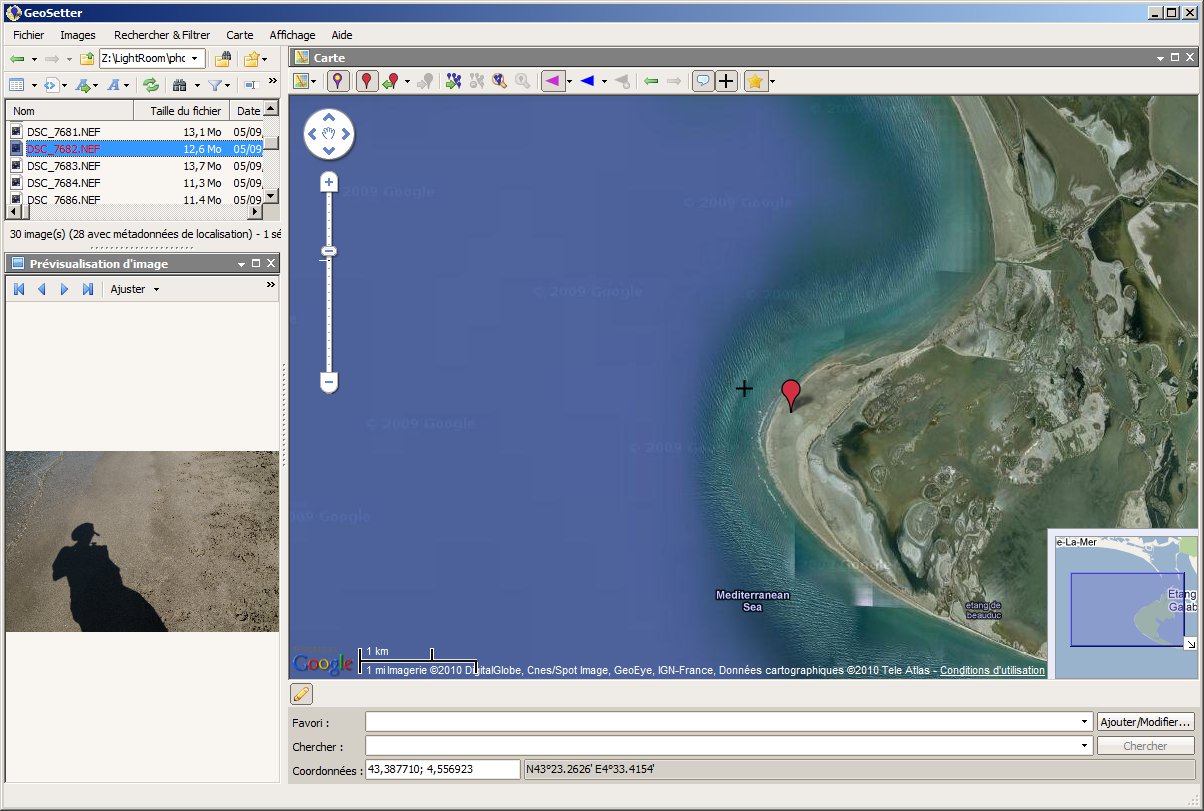This screenshot has height=811, width=1204.
Task: Expand the Ajuster dropdown in preview panel
Action: coord(155,290)
